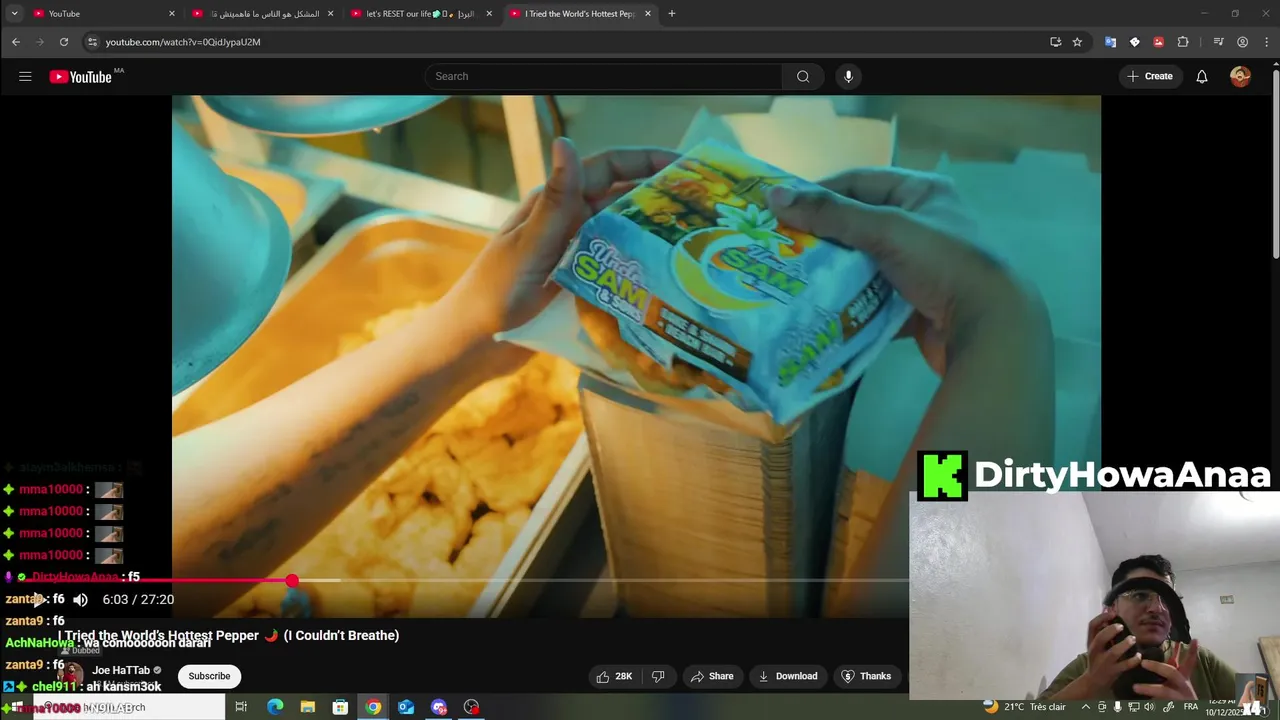The width and height of the screenshot is (1280, 720).
Task: Open Joe HaTTab channel name link
Action: point(121,670)
